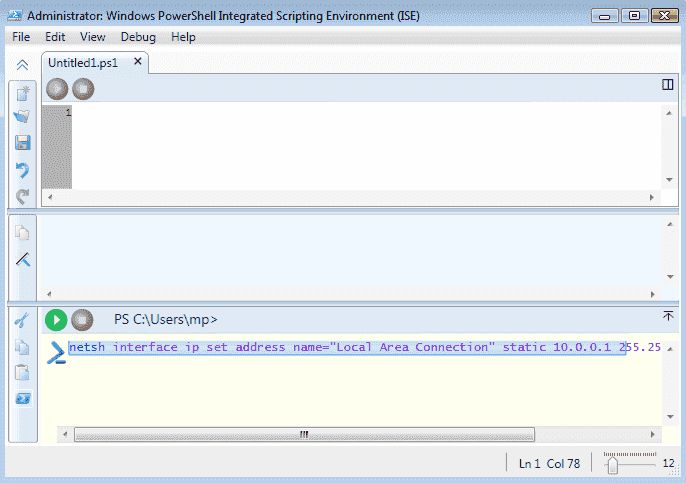Click the Copy icon in command pane sidebar
Screen dimensions: 686x483
[22, 346]
